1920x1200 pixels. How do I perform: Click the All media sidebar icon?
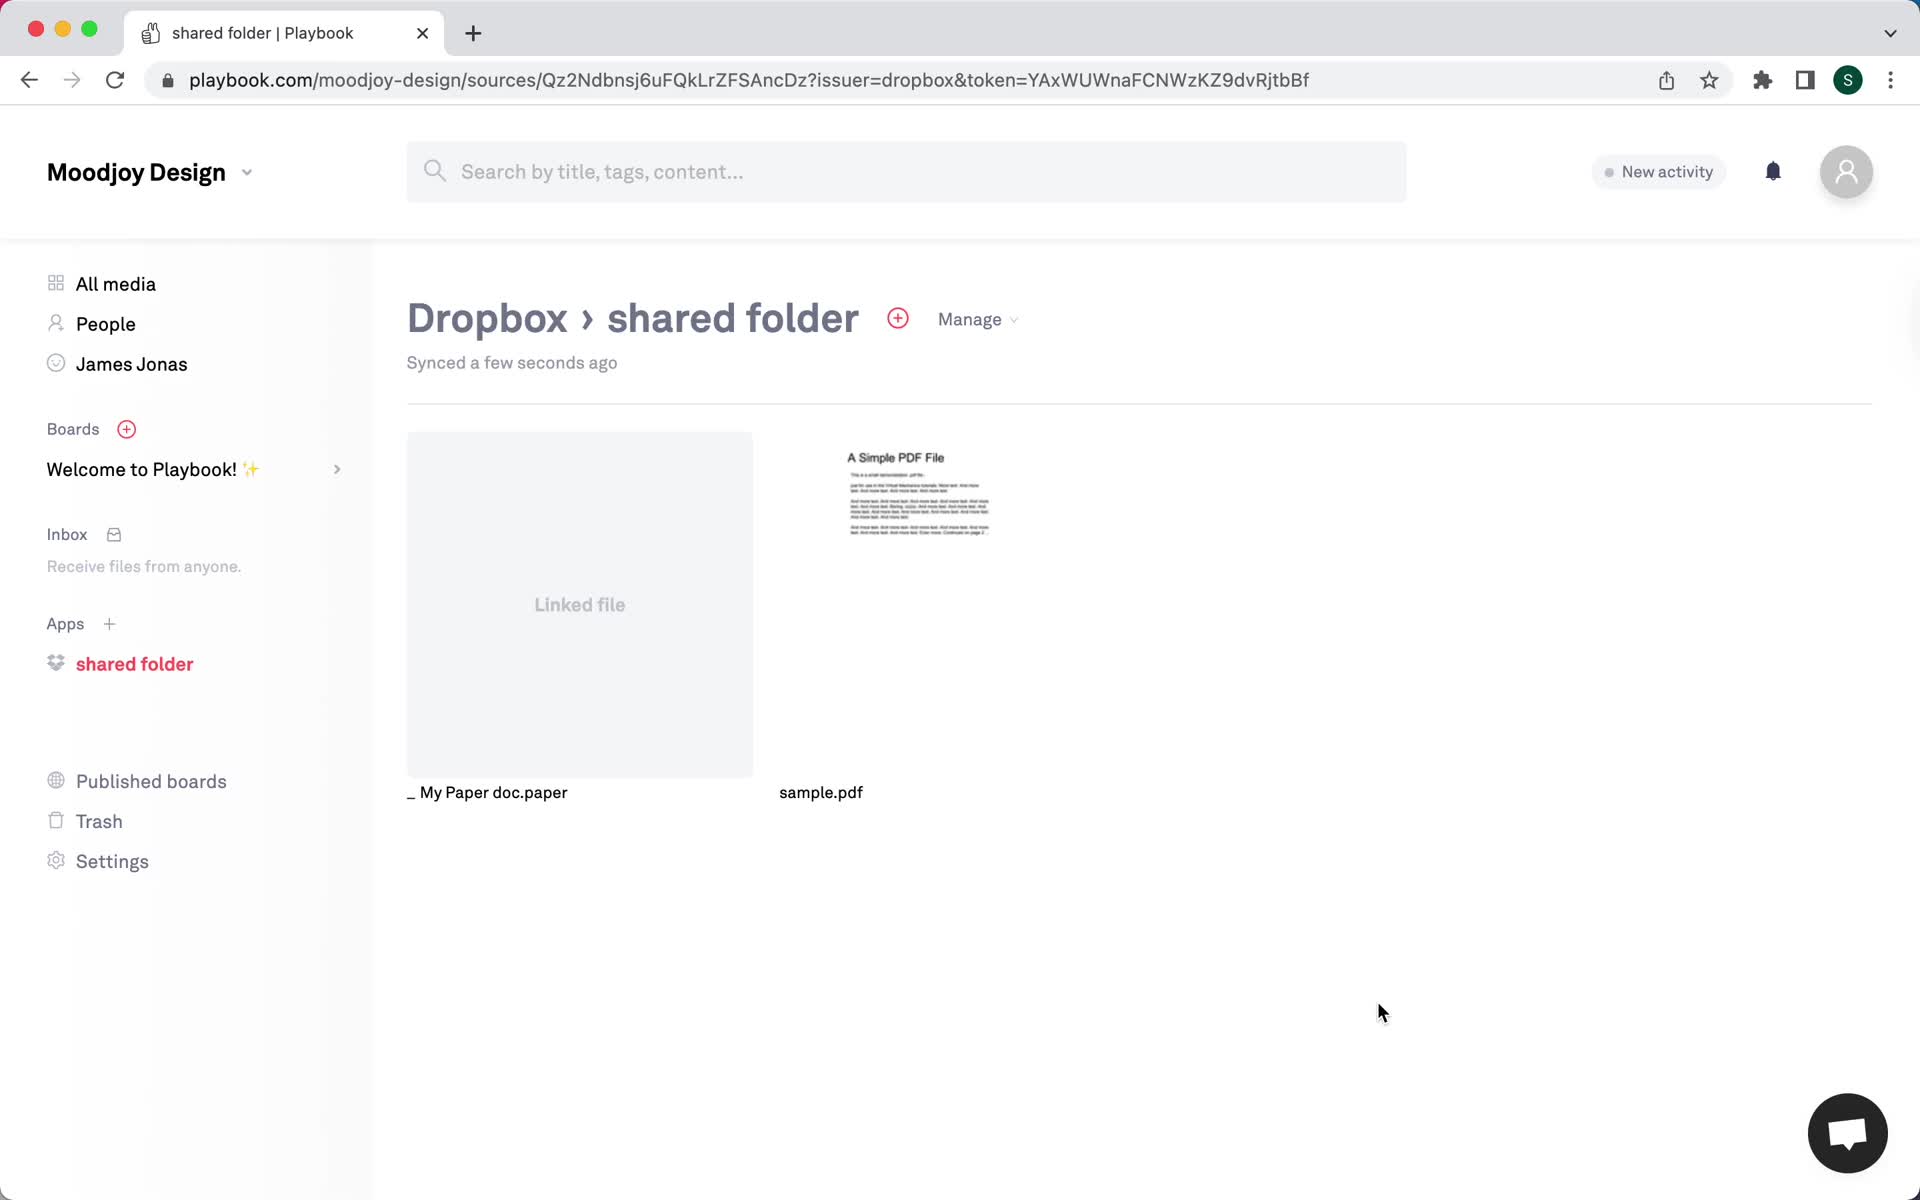(x=55, y=283)
